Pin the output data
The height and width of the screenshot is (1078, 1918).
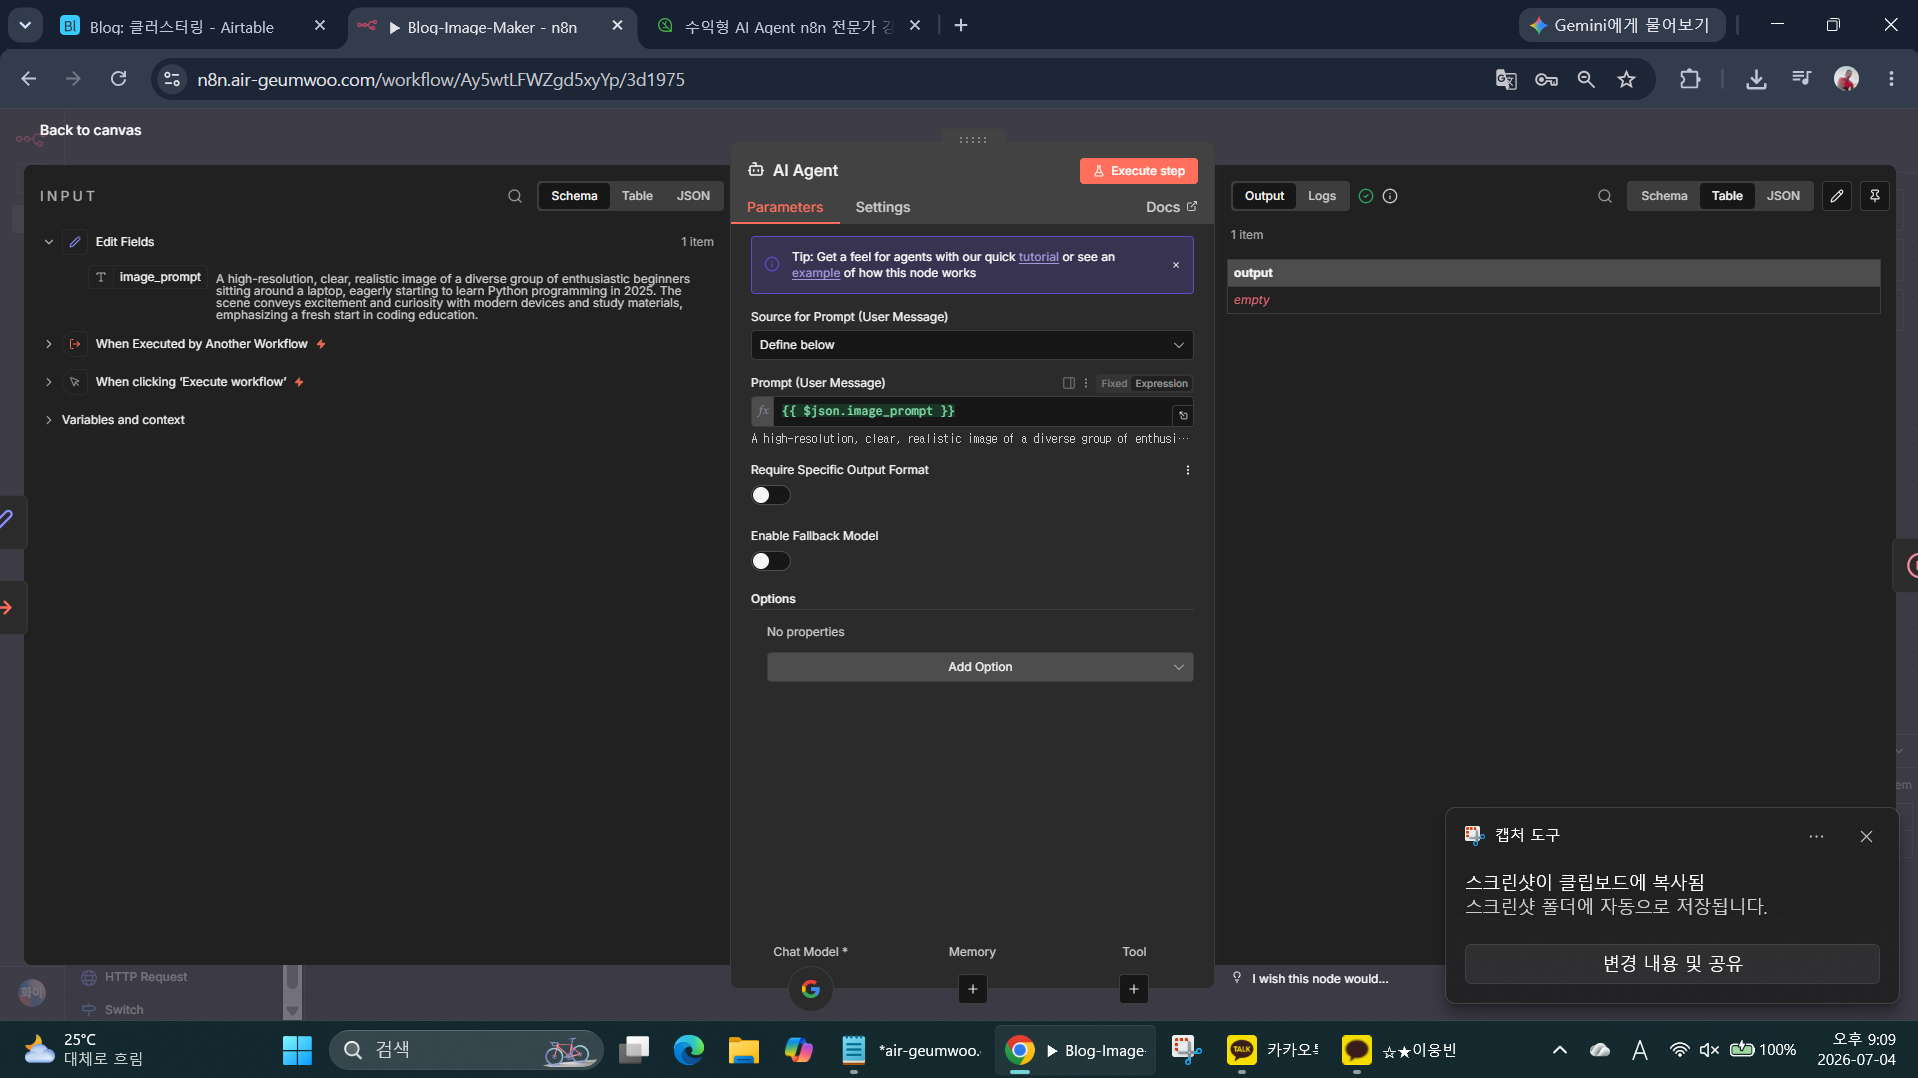tap(1875, 196)
